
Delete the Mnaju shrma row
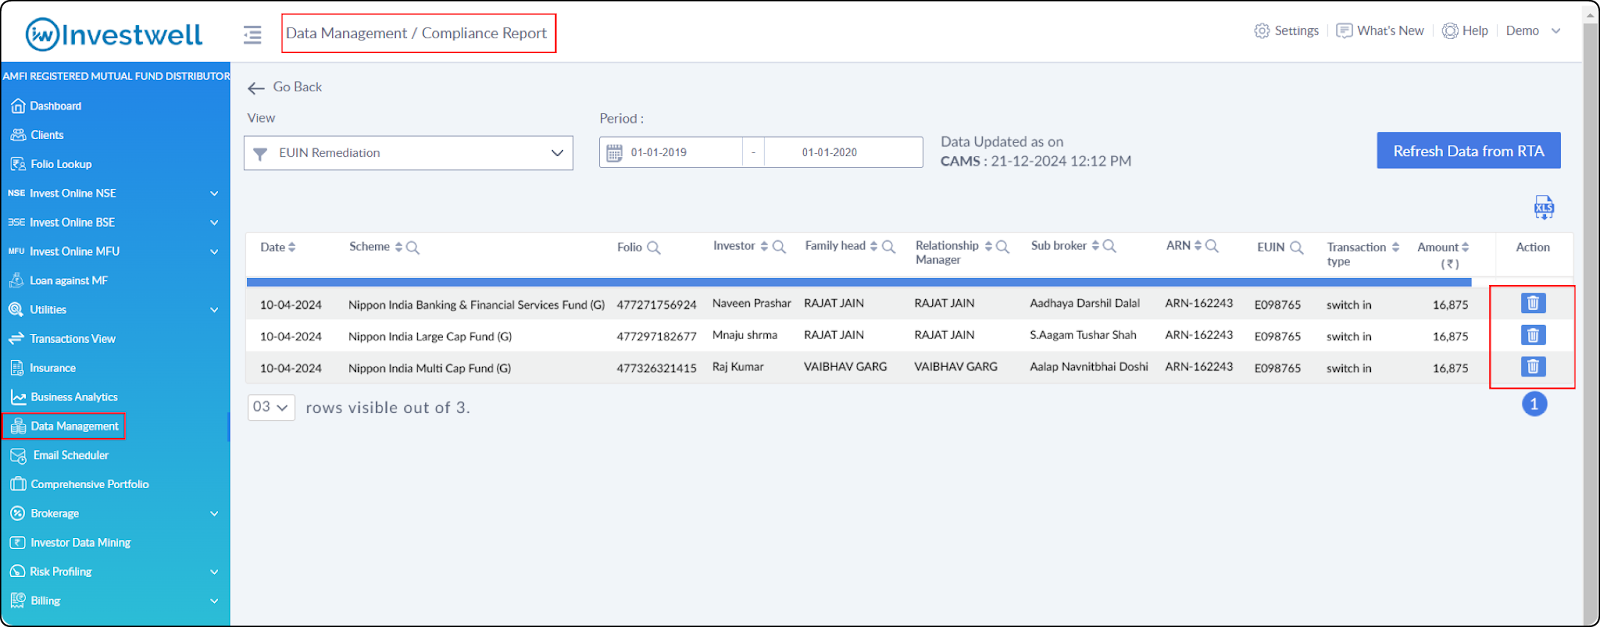[1533, 335]
